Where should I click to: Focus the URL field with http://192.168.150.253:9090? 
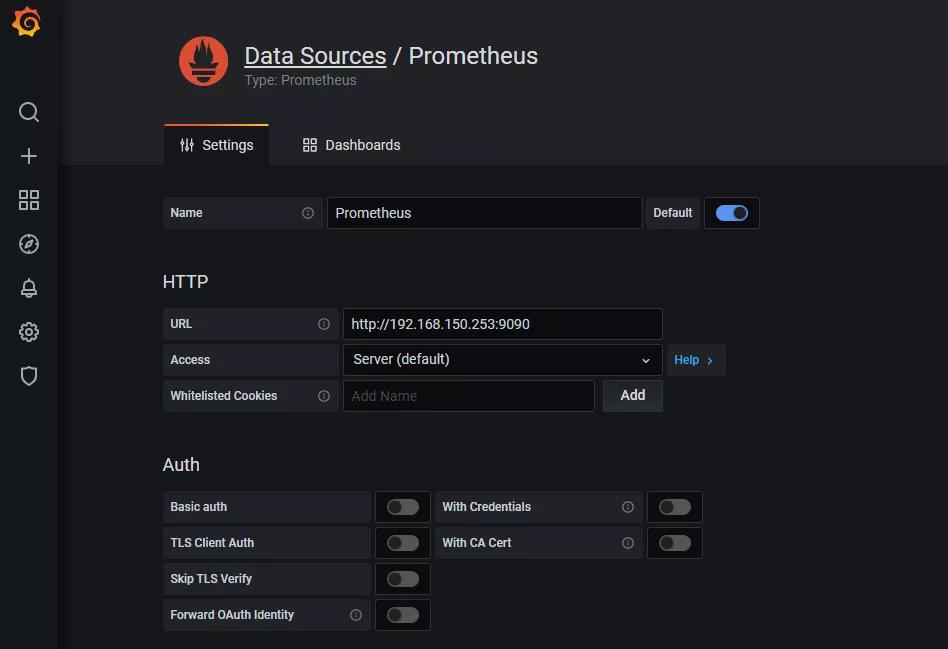[502, 324]
